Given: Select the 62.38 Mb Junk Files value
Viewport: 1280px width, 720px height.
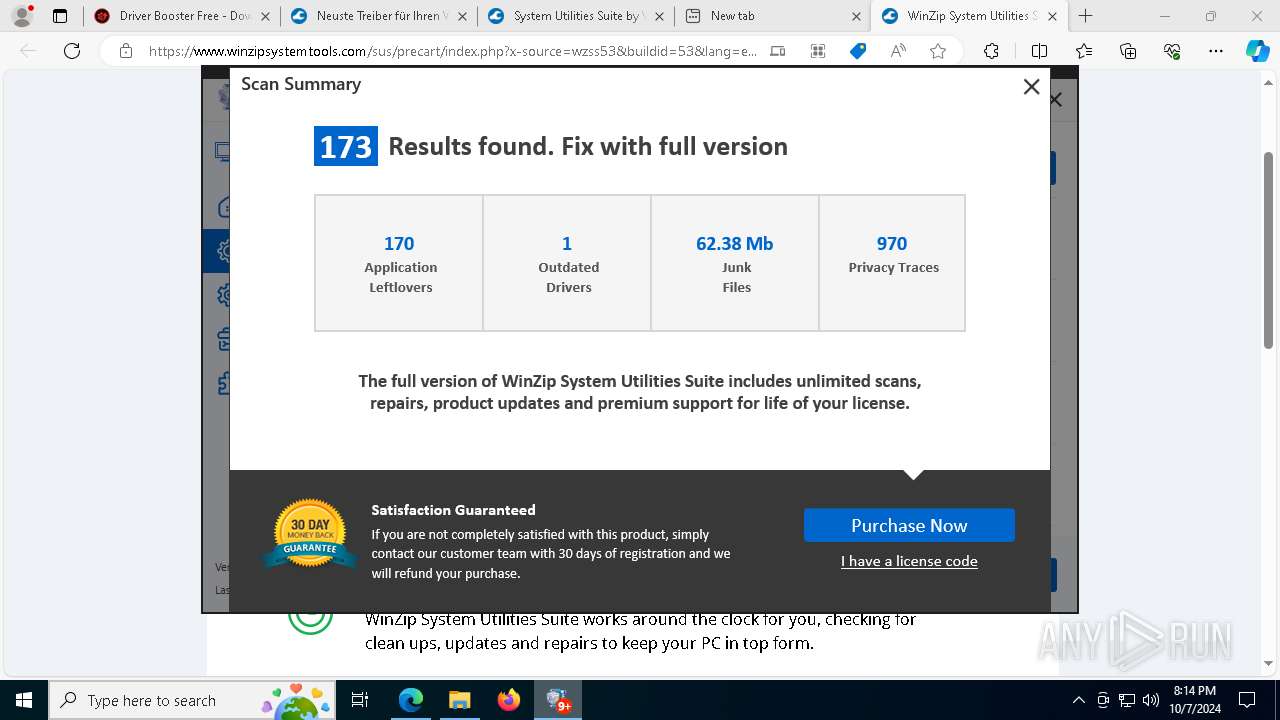Looking at the screenshot, I should (x=735, y=243).
